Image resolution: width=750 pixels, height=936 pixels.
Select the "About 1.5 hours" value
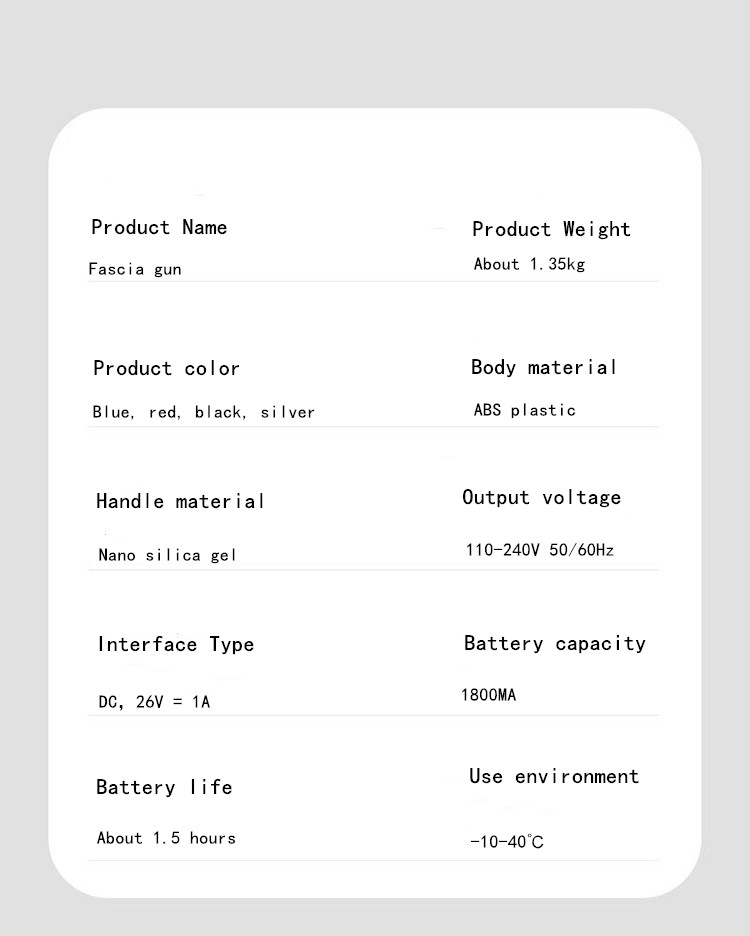point(166,838)
